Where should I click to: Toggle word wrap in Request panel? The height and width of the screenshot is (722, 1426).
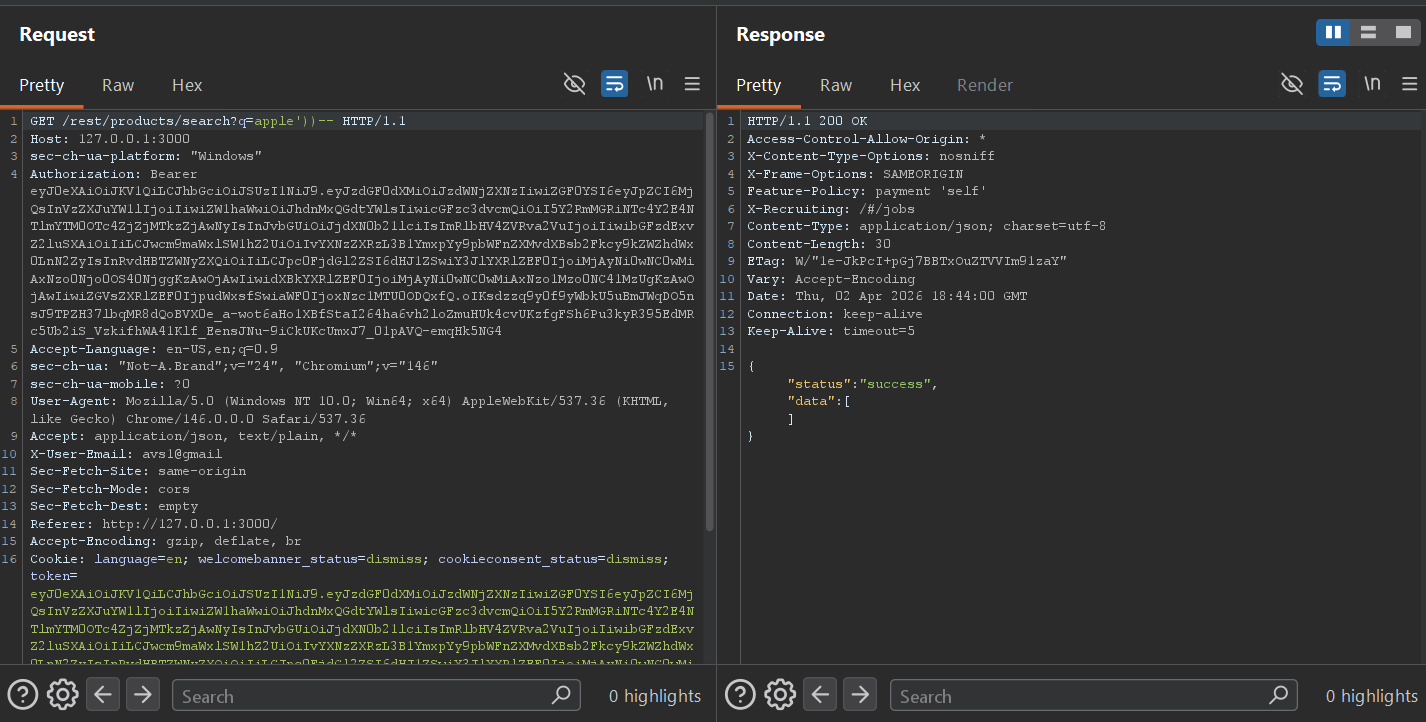point(614,84)
